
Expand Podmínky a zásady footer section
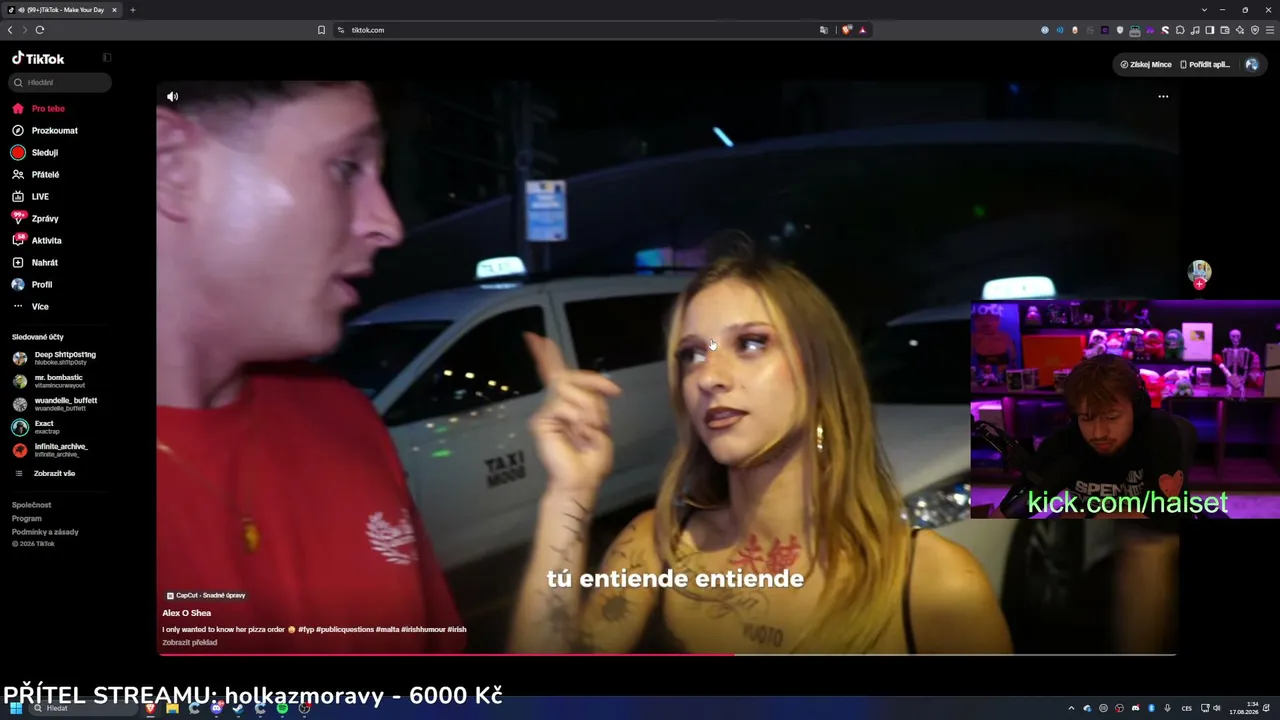coord(45,532)
